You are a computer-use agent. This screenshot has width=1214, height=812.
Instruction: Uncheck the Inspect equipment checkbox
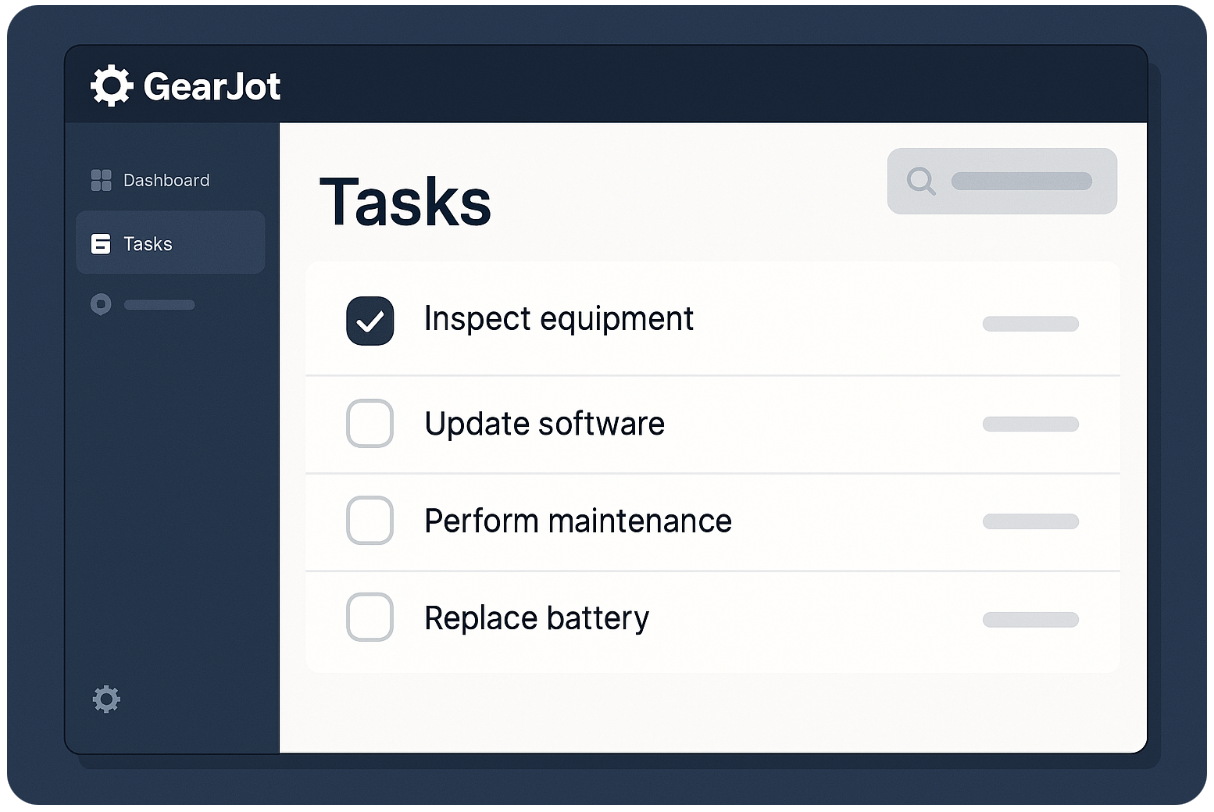pyautogui.click(x=370, y=321)
